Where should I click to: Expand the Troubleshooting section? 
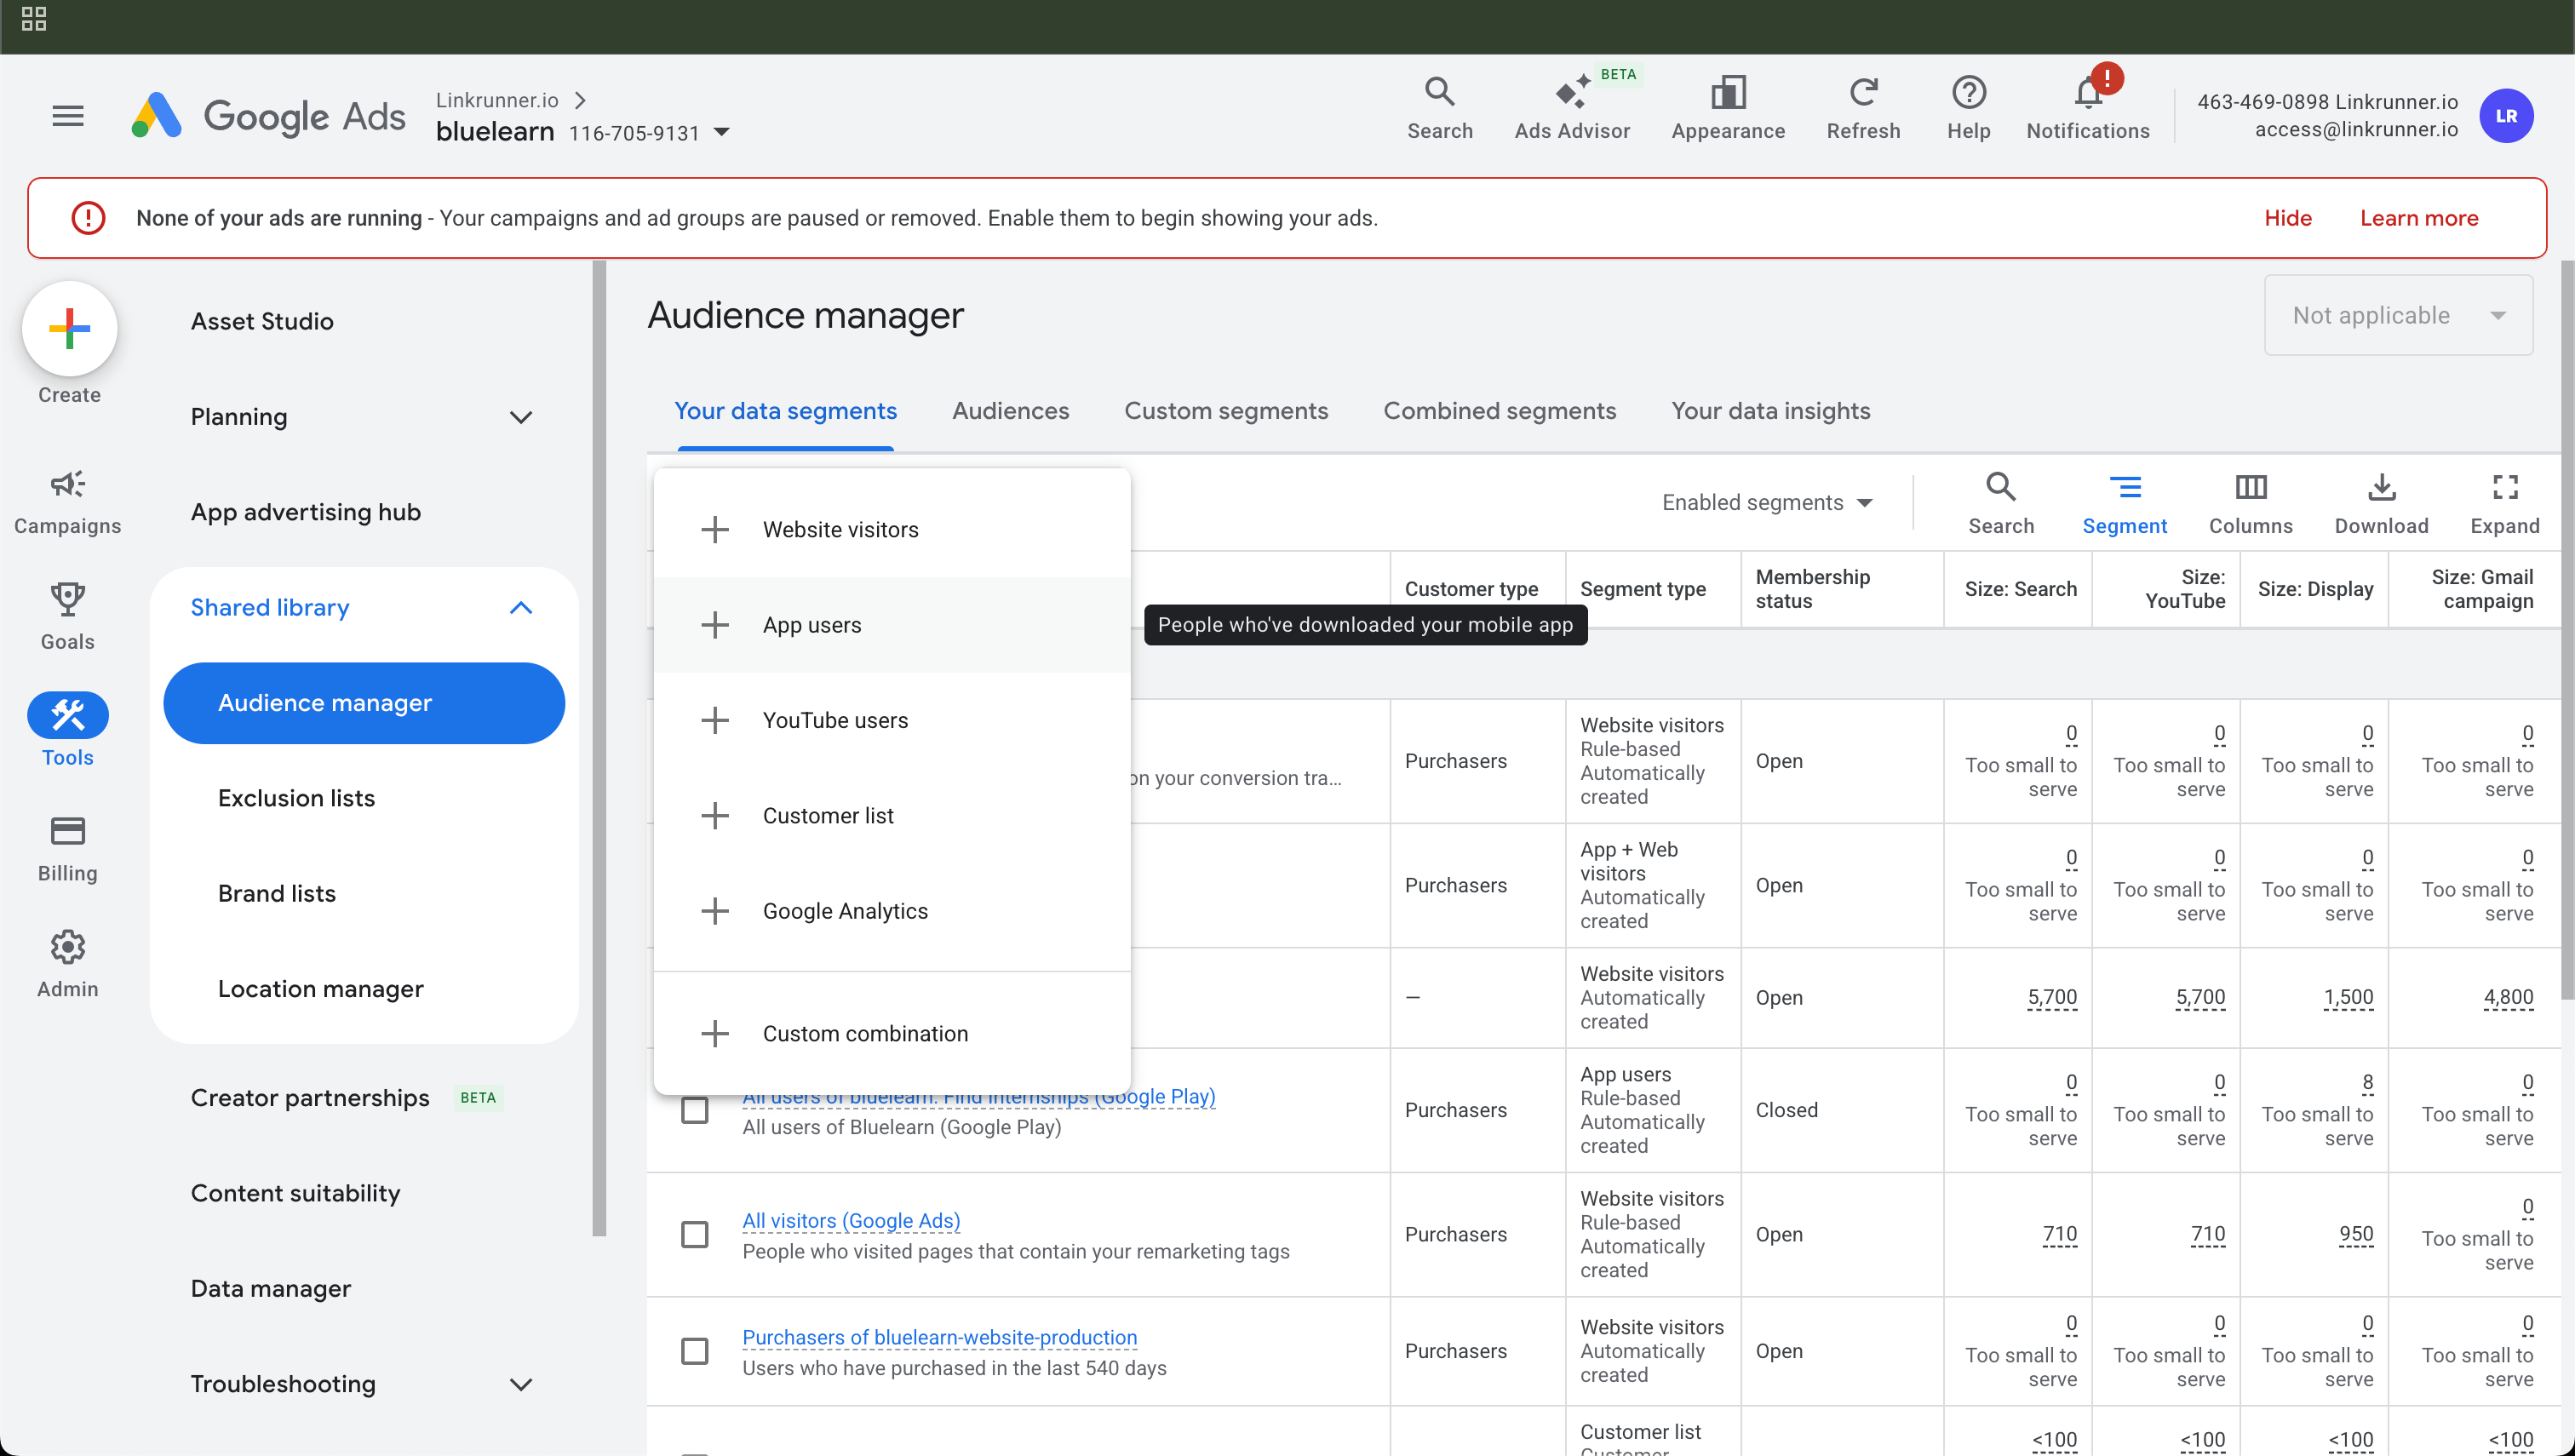[520, 1384]
